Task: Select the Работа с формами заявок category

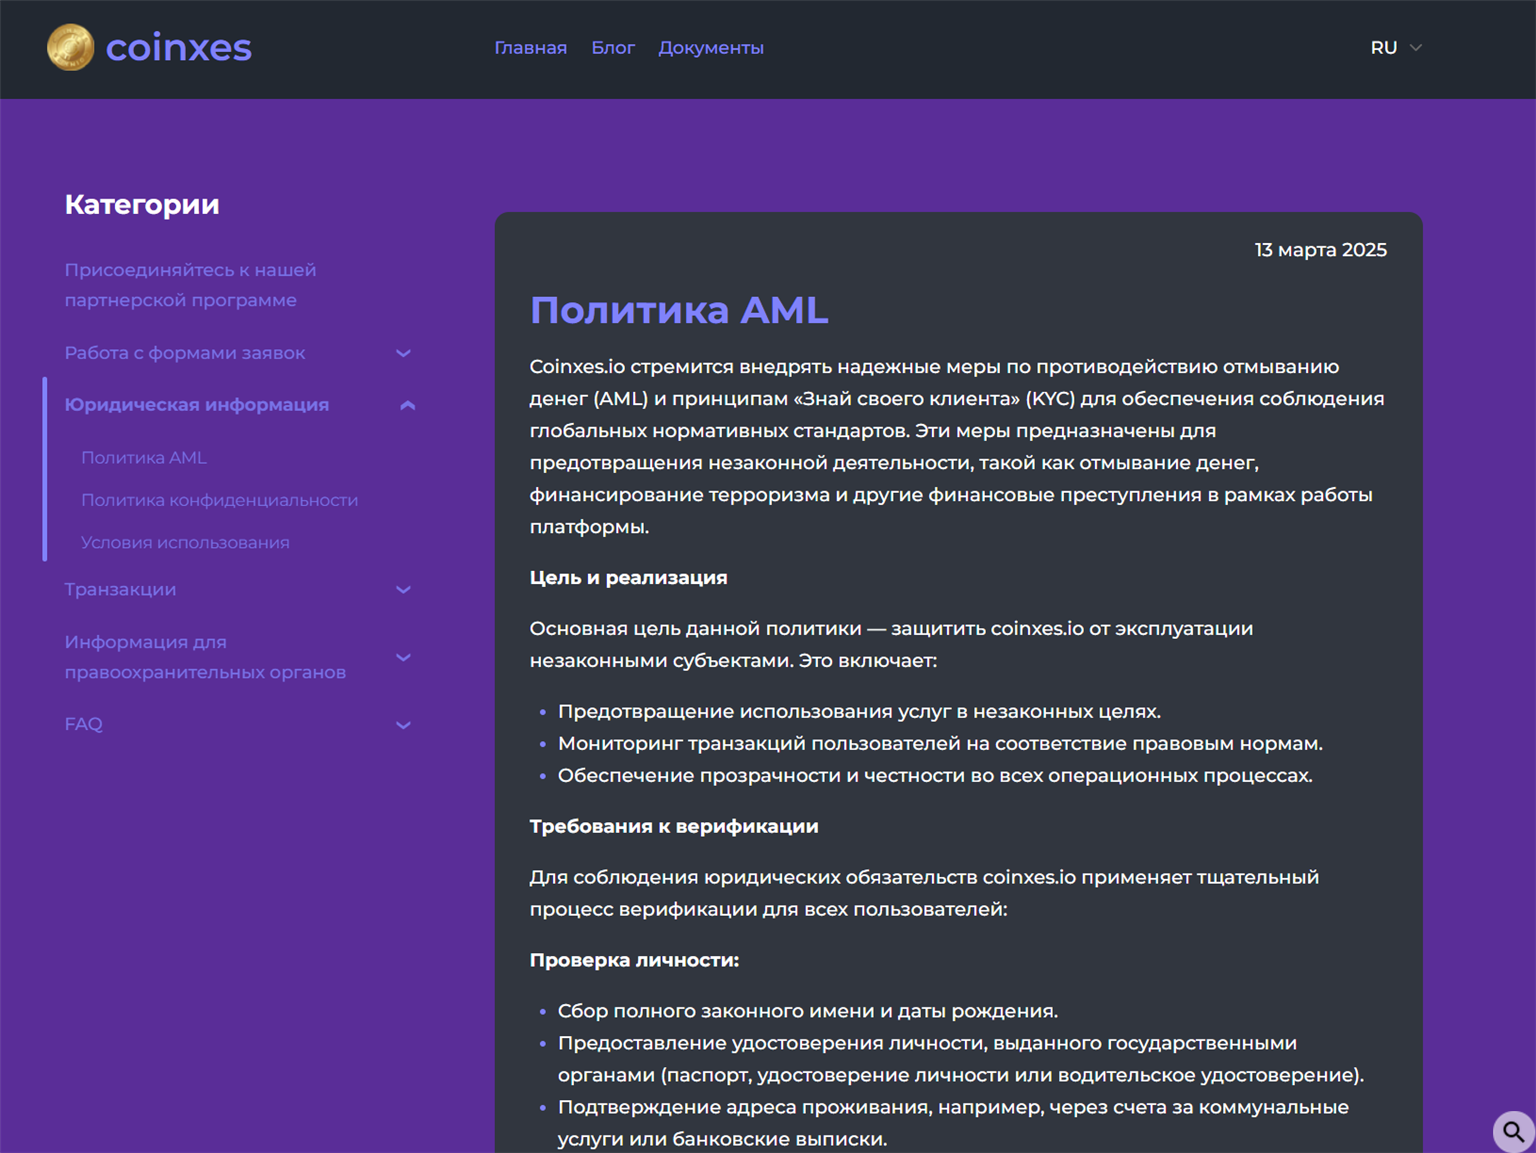Action: (185, 353)
